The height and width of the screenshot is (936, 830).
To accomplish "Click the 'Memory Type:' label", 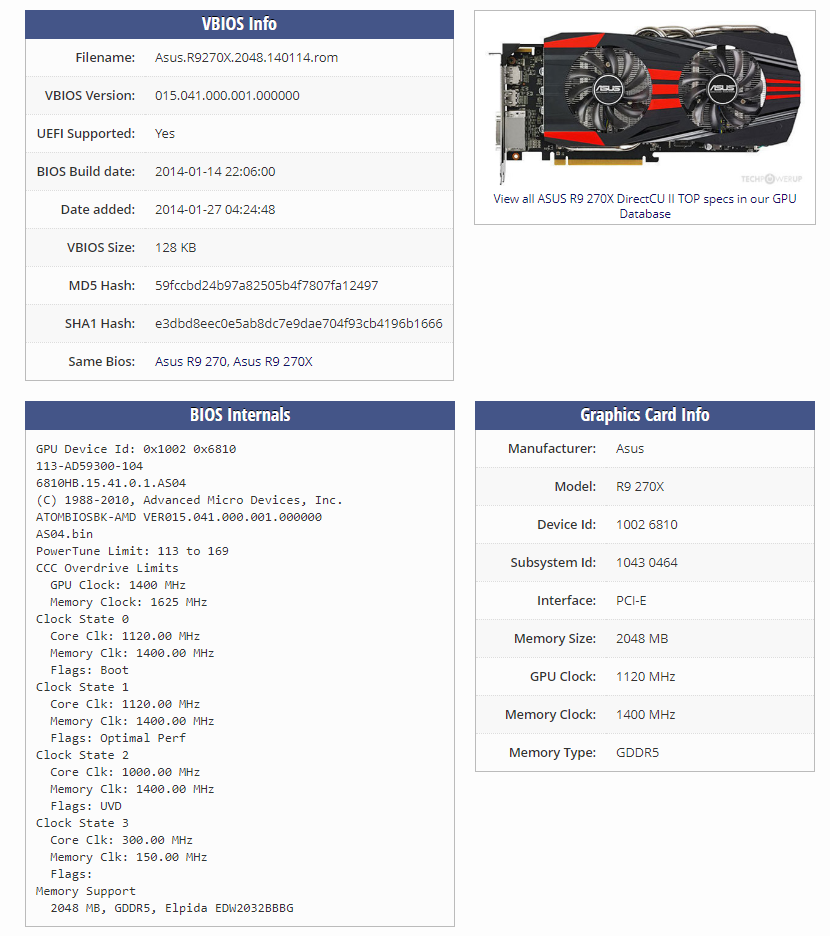I will [x=552, y=753].
